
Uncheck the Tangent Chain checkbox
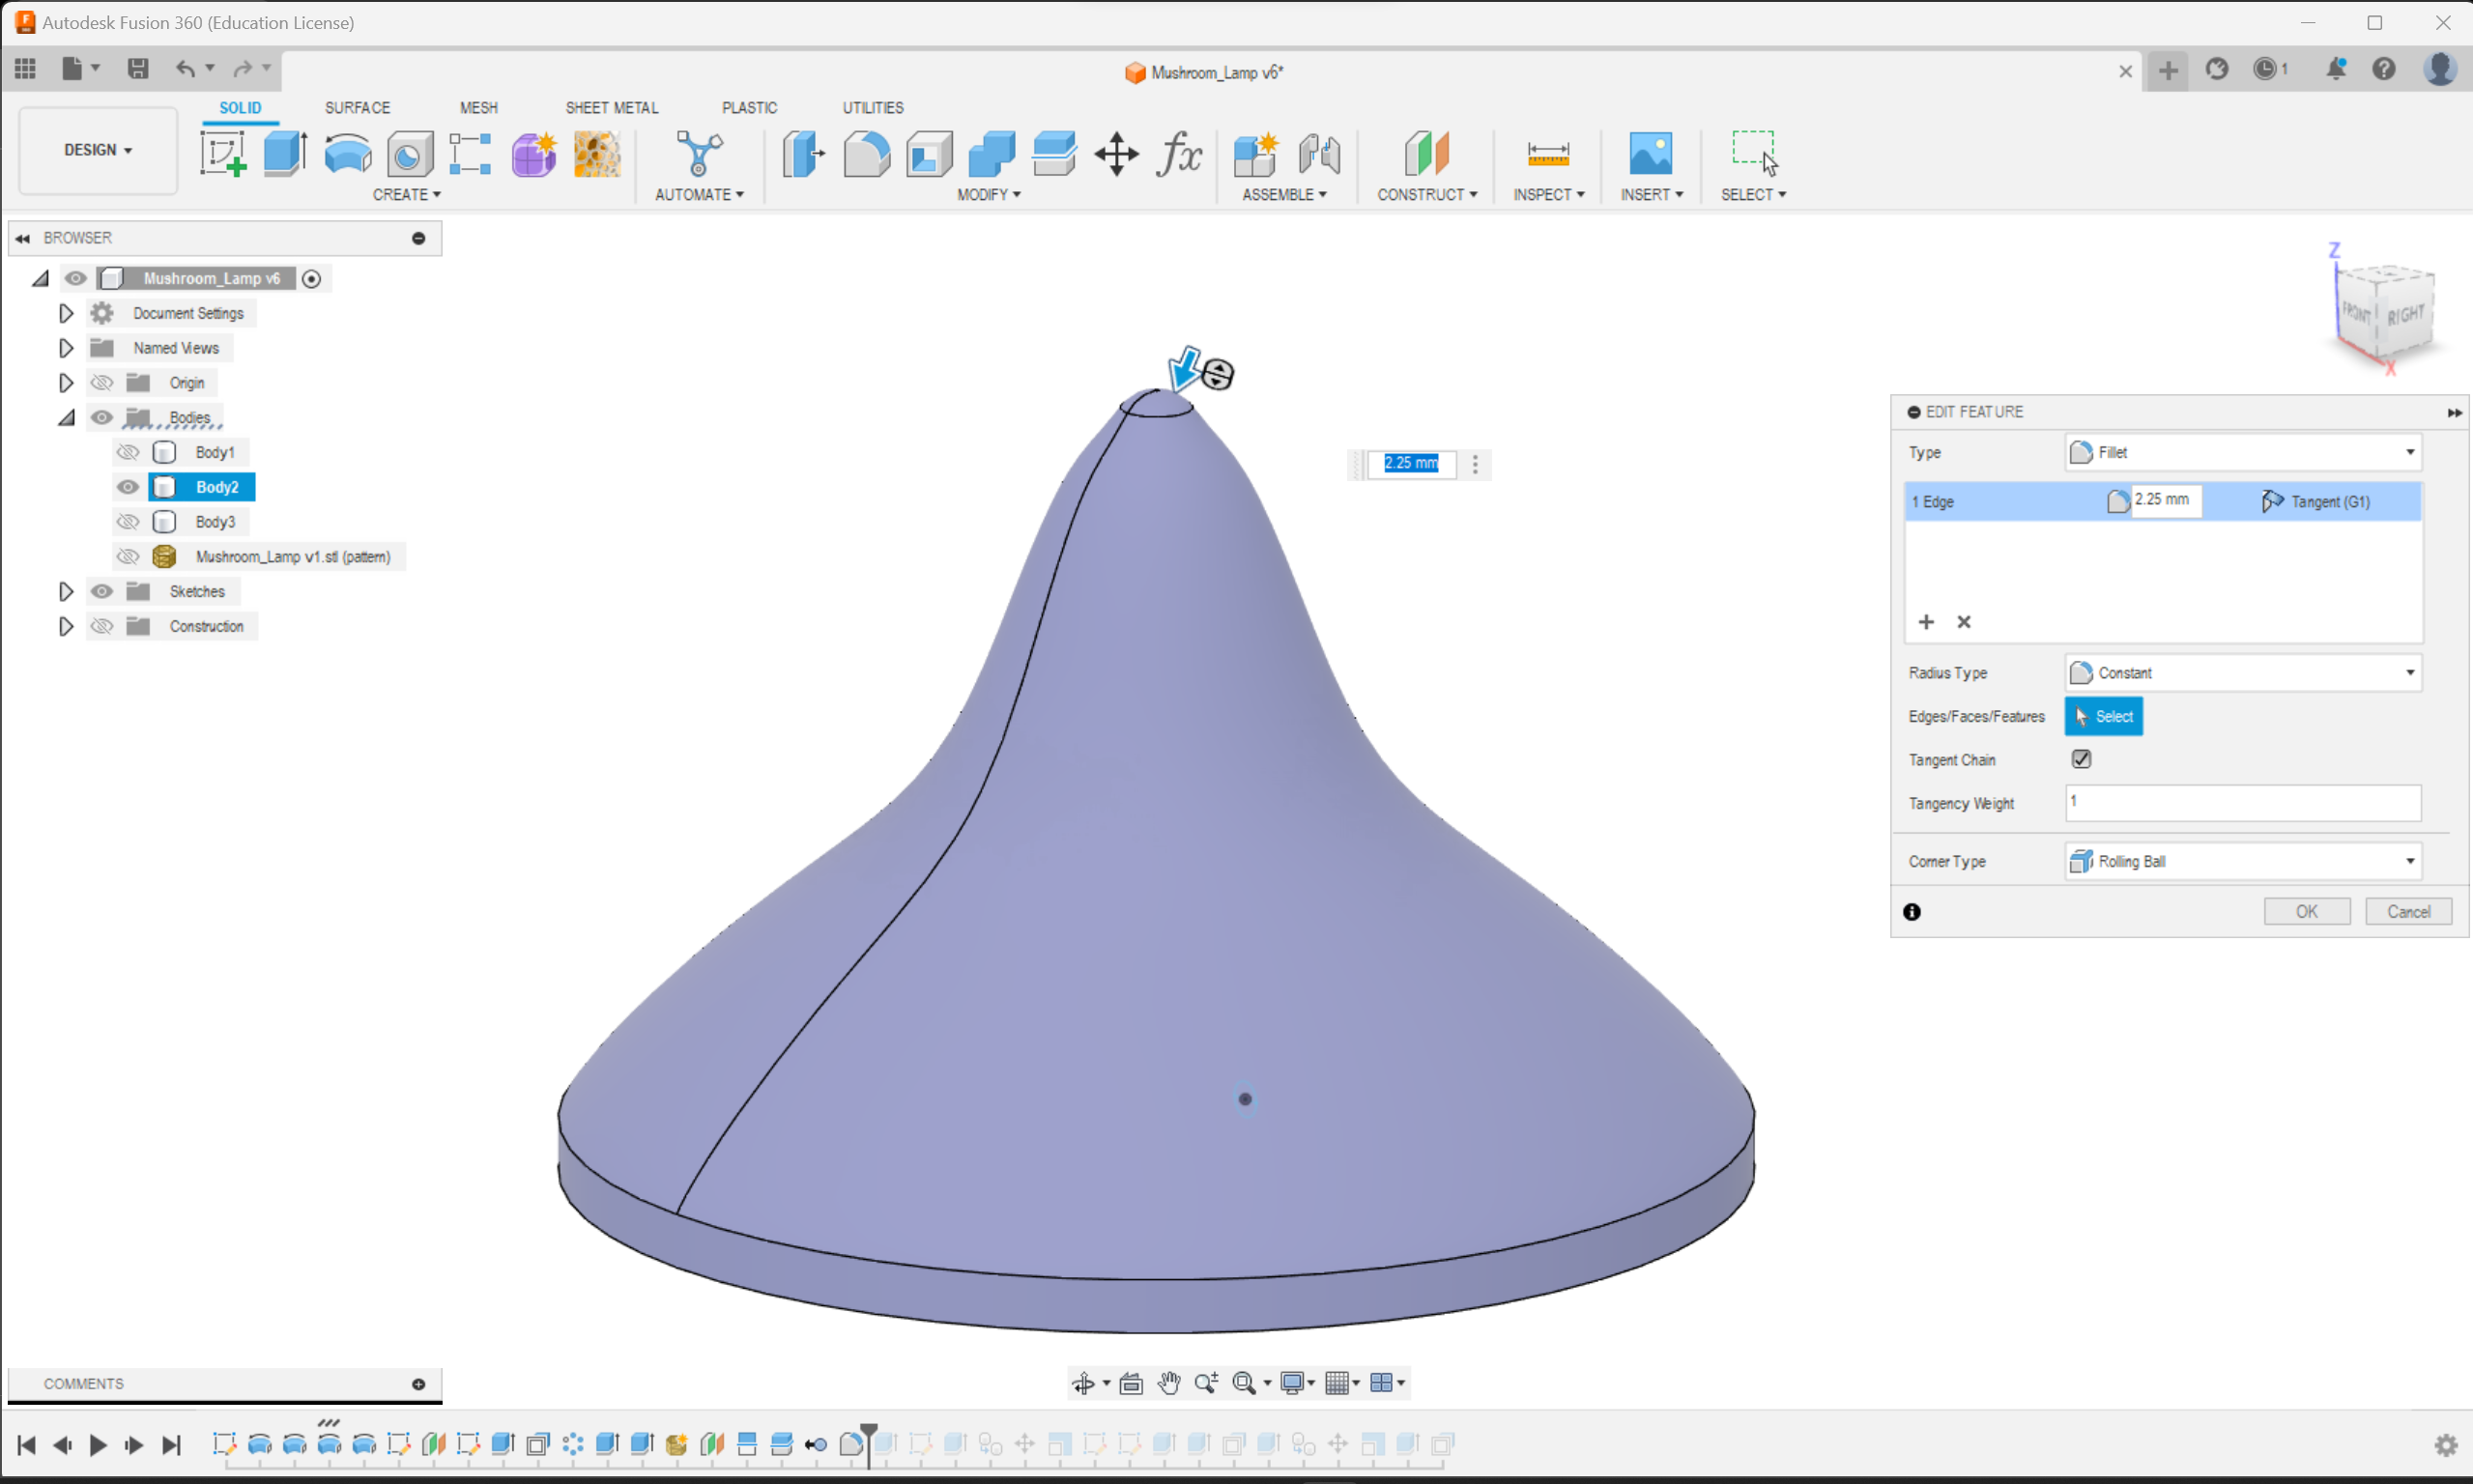(2081, 759)
